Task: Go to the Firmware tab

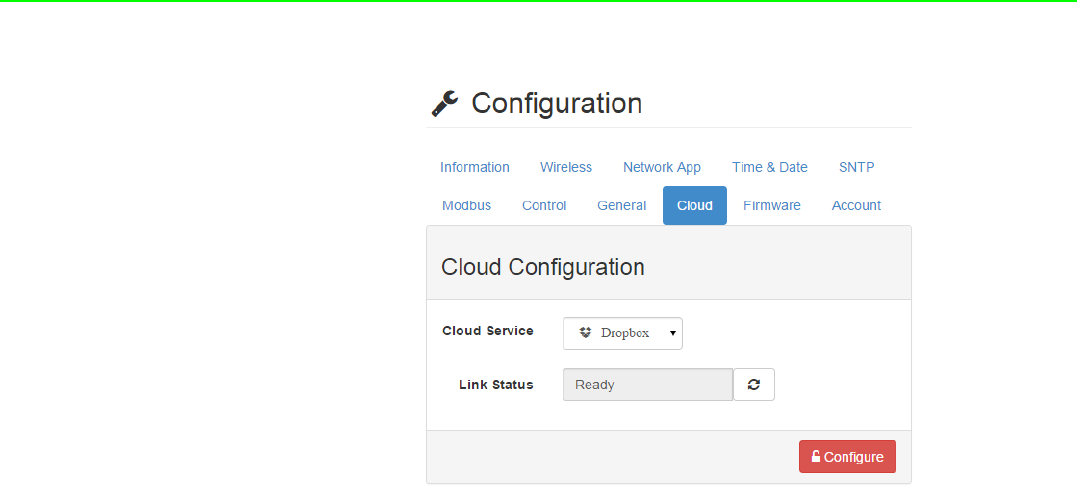Action: pos(771,205)
